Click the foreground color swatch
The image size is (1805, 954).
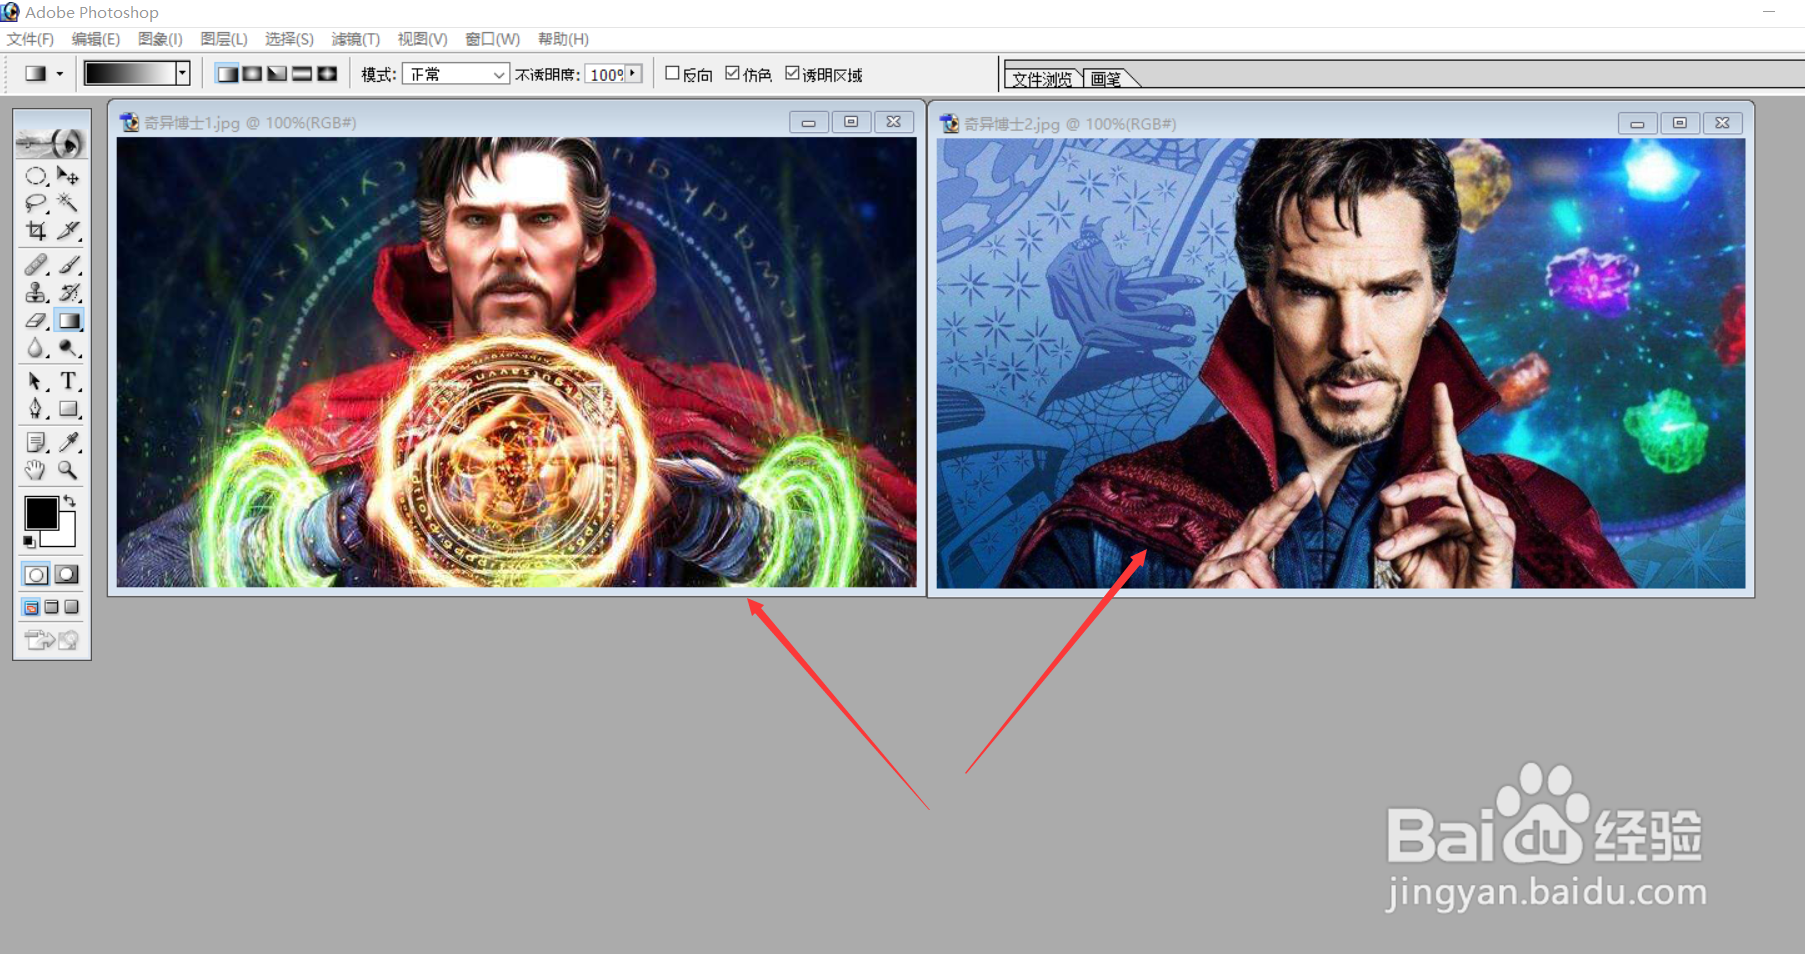coord(41,513)
